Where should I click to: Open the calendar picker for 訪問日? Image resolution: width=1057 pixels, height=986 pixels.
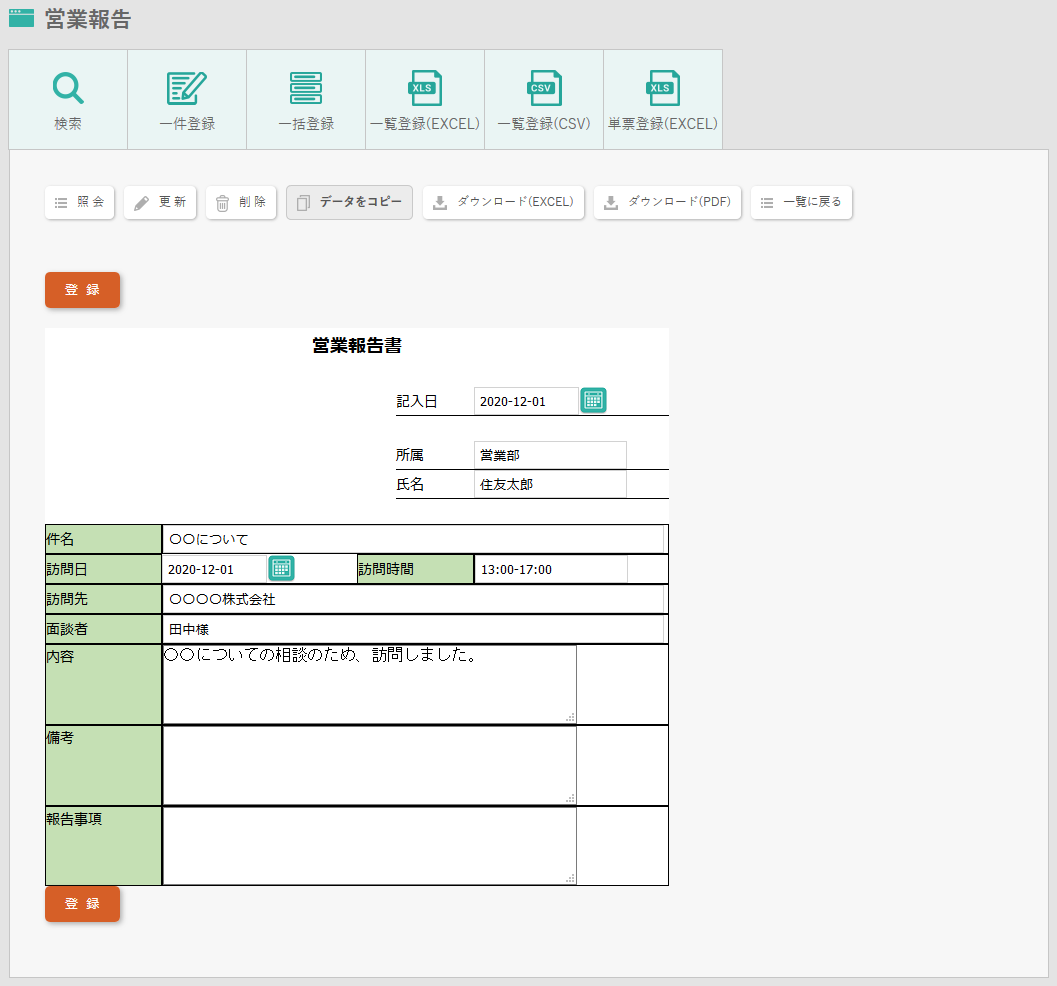[281, 568]
